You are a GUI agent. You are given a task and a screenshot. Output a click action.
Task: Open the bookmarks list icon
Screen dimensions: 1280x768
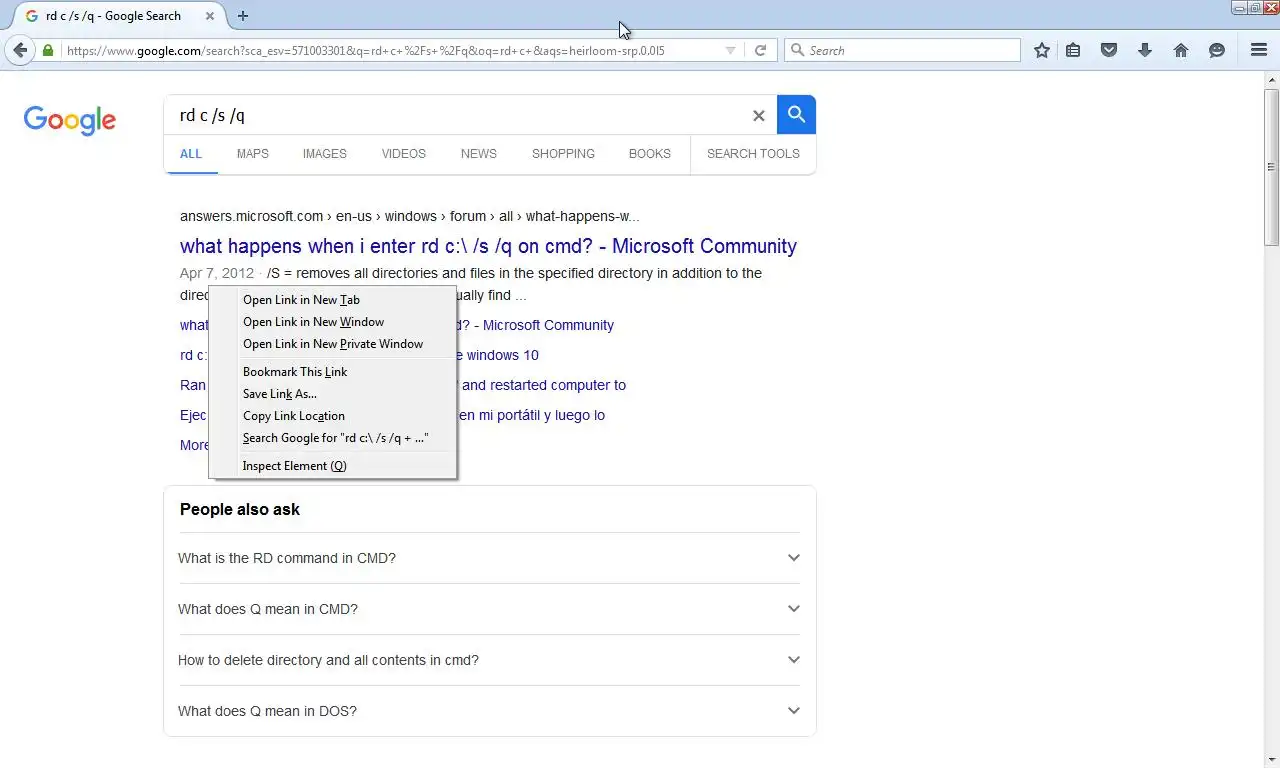[x=1073, y=50]
